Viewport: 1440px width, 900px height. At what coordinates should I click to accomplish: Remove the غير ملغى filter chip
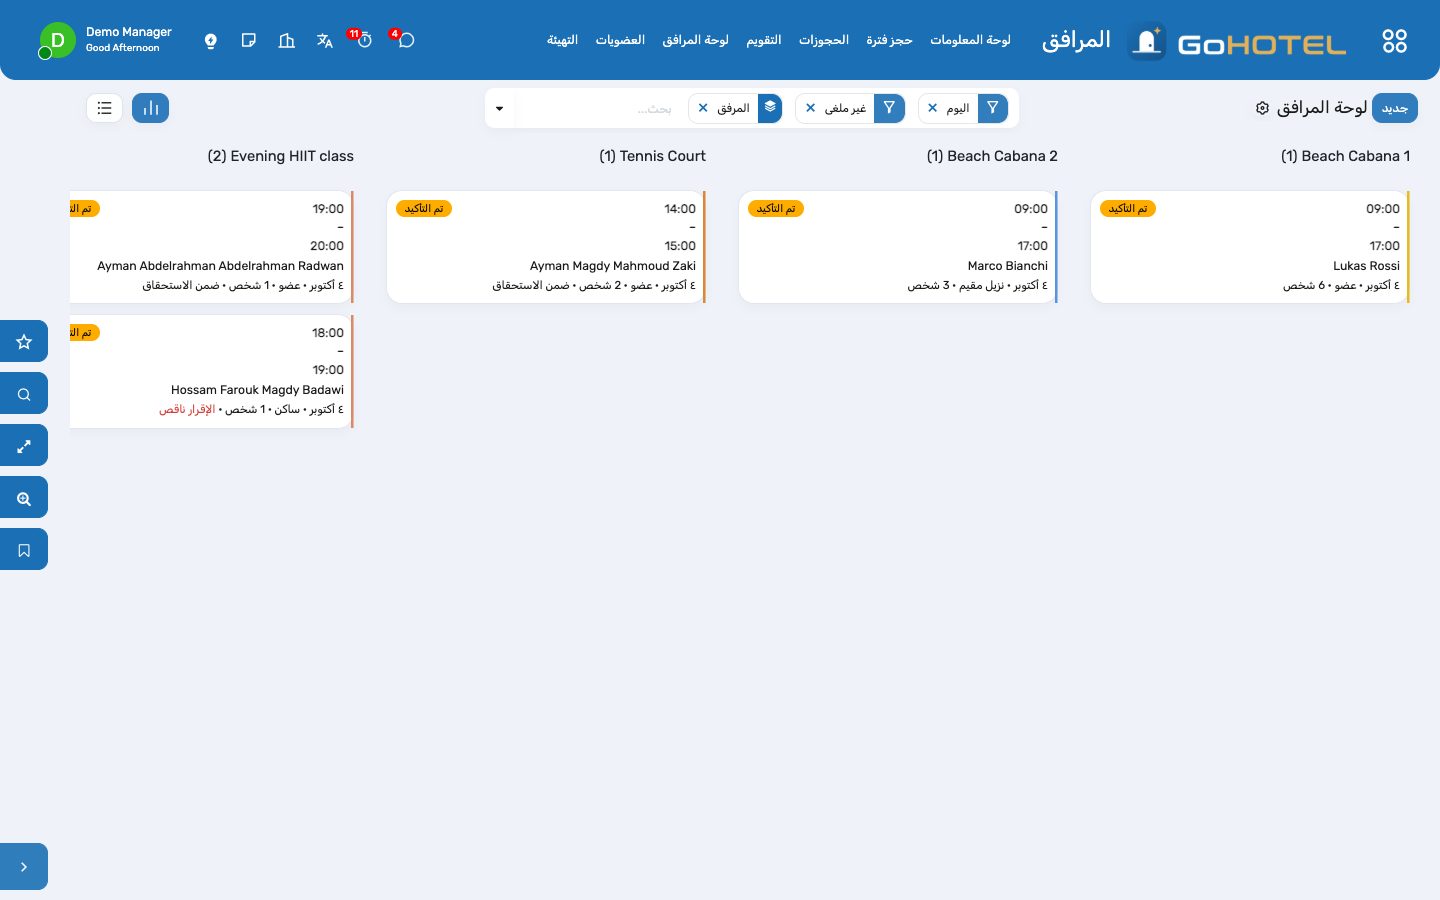(811, 108)
